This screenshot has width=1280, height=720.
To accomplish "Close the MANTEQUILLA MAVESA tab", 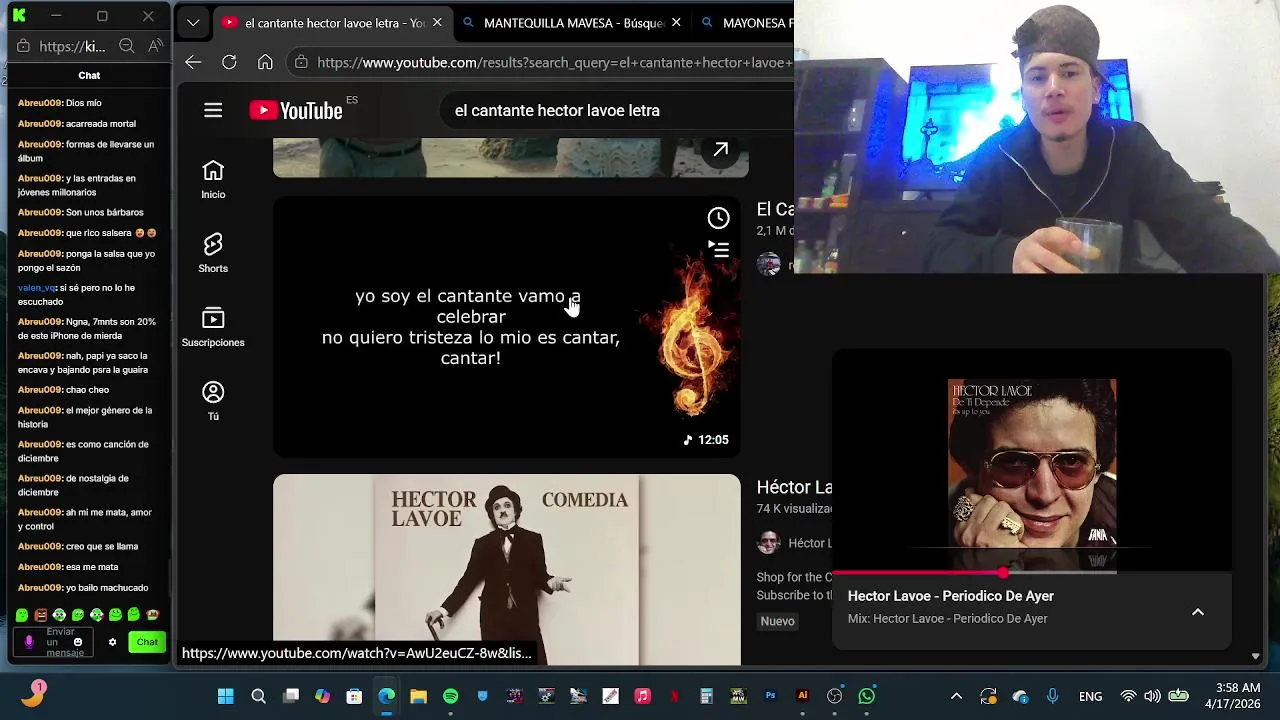I will point(676,22).
